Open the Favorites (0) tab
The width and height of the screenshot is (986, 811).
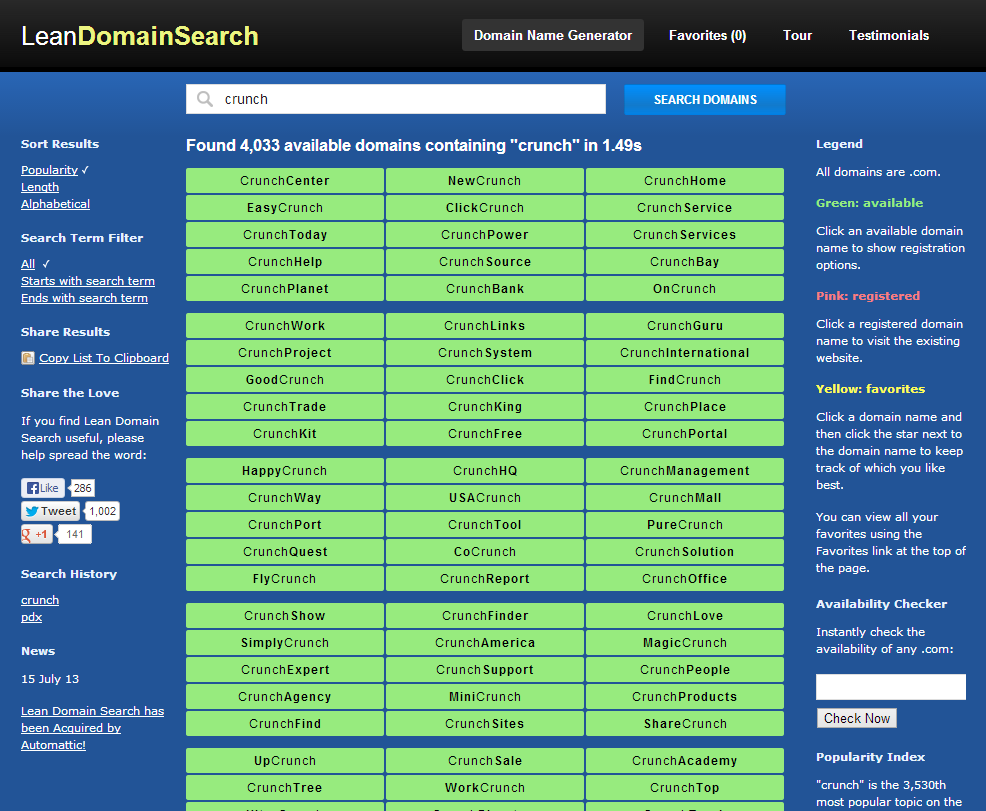tap(707, 35)
